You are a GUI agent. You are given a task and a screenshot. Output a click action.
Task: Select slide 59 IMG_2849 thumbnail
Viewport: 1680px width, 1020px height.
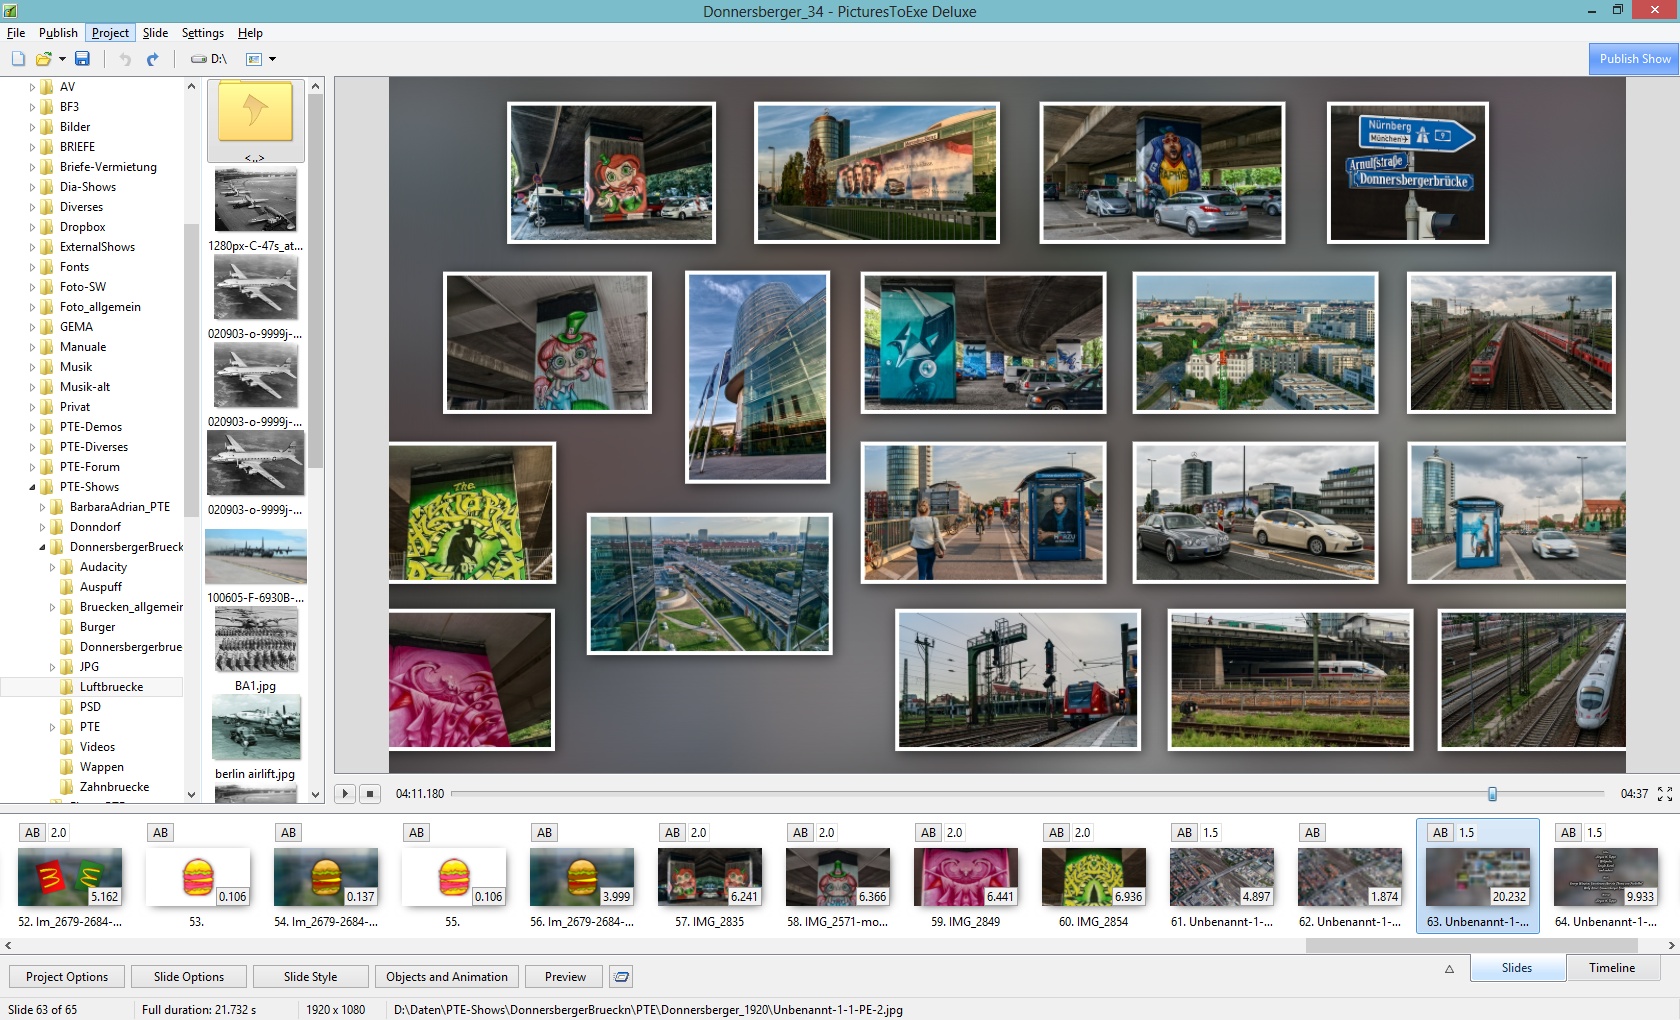coord(966,877)
